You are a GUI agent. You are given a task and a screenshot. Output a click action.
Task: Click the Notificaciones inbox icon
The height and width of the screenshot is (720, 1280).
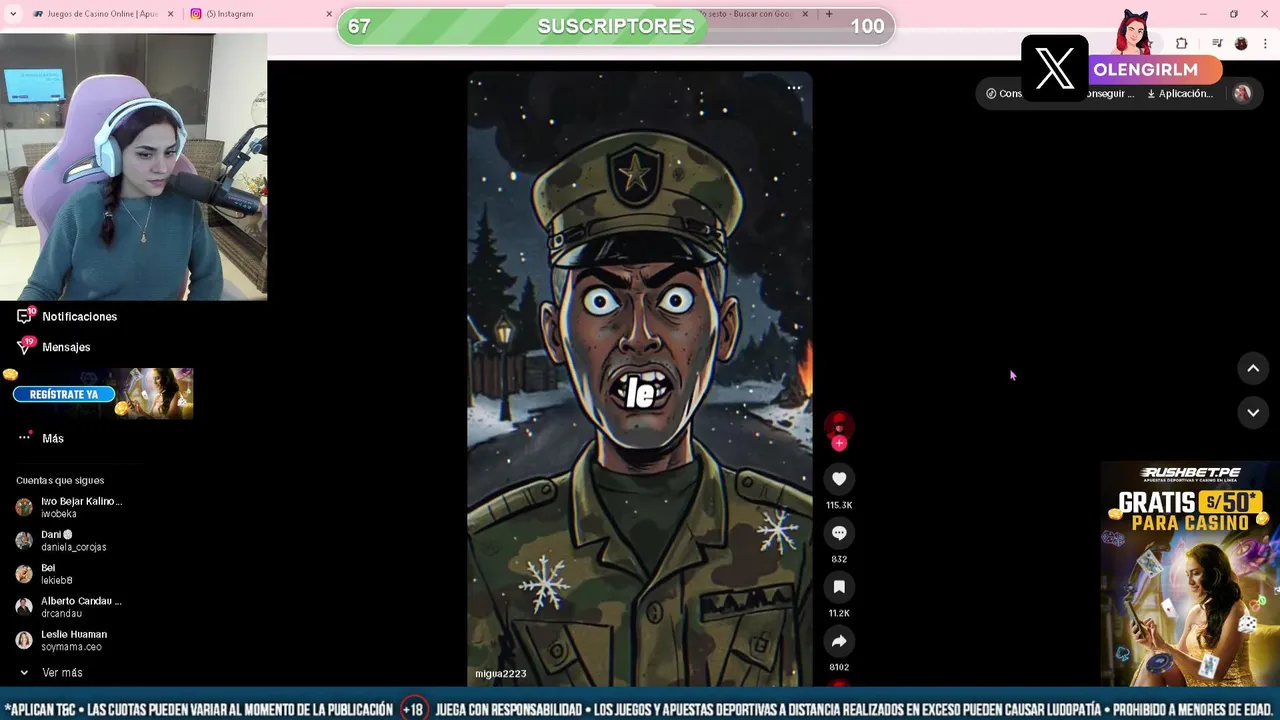pyautogui.click(x=24, y=316)
